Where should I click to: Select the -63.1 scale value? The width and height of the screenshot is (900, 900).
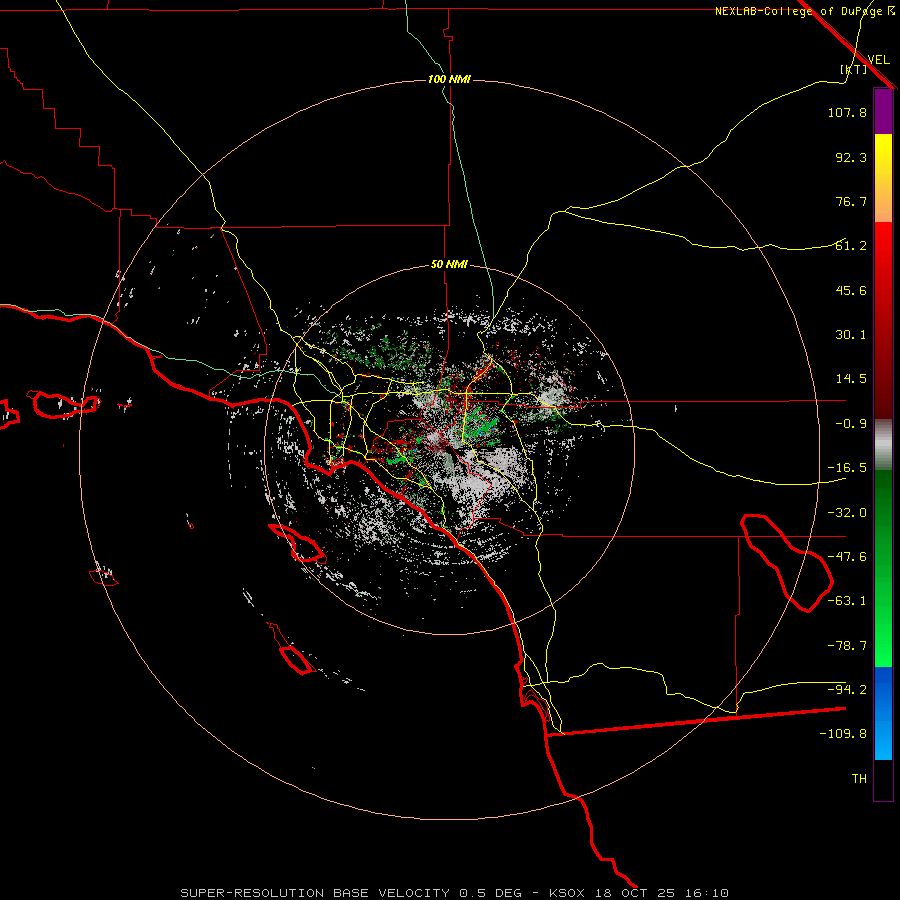click(847, 601)
